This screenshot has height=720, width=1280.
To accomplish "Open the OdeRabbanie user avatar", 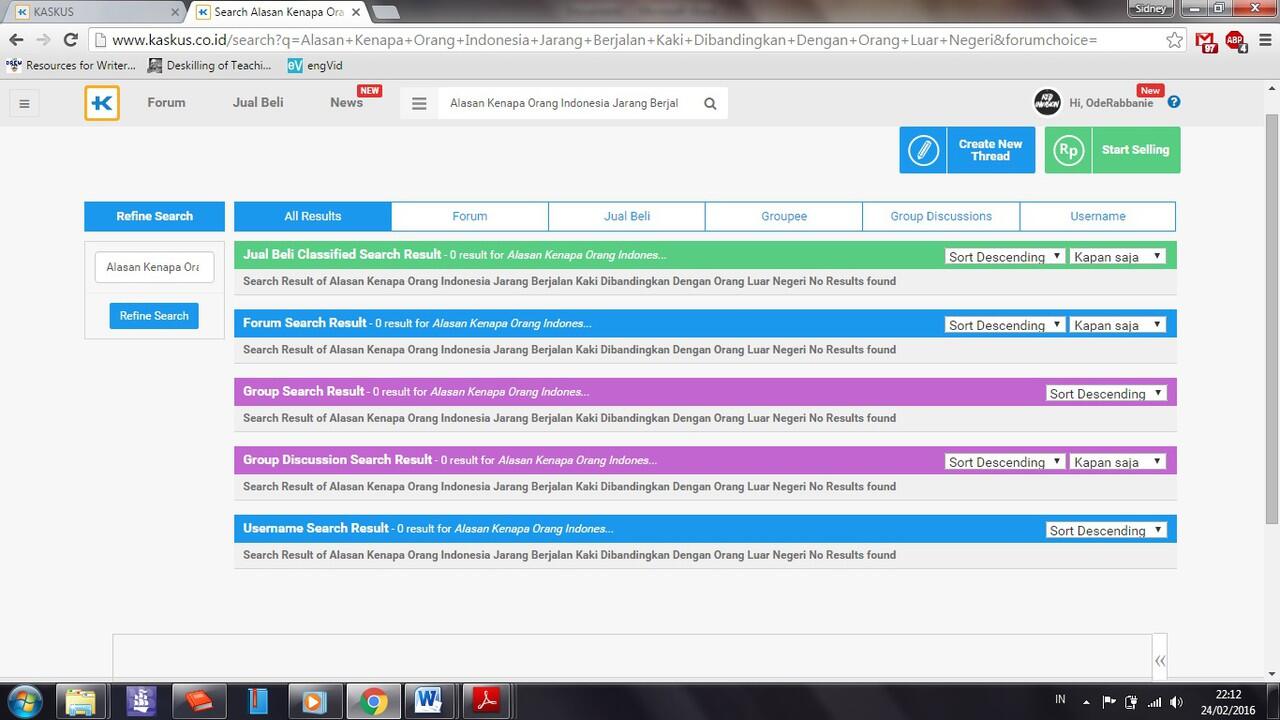I will 1047,102.
